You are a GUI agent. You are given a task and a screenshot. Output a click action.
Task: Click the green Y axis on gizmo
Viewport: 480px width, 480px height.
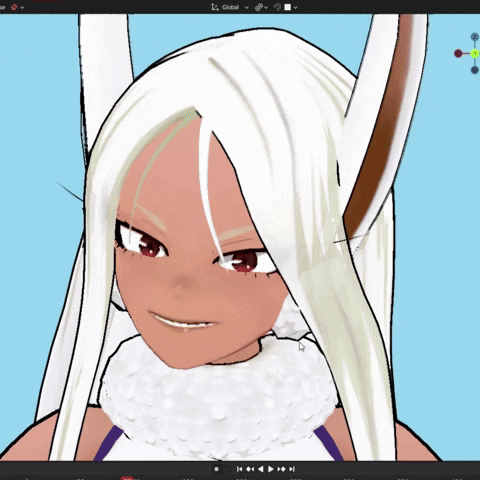click(x=475, y=53)
